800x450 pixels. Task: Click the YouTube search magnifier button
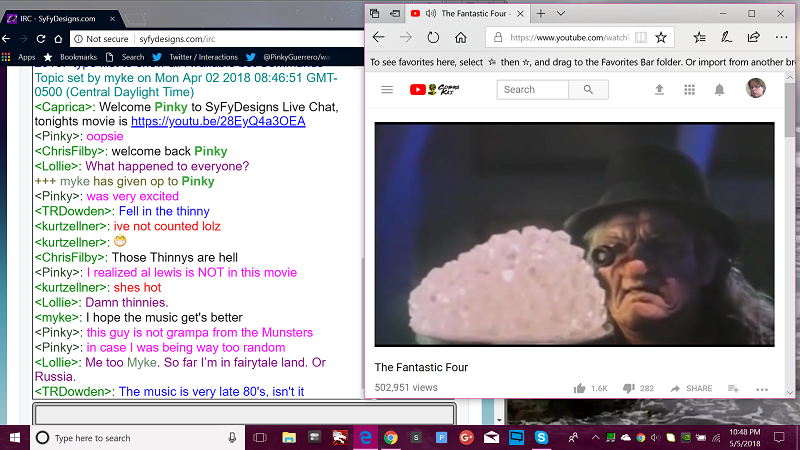tap(588, 90)
